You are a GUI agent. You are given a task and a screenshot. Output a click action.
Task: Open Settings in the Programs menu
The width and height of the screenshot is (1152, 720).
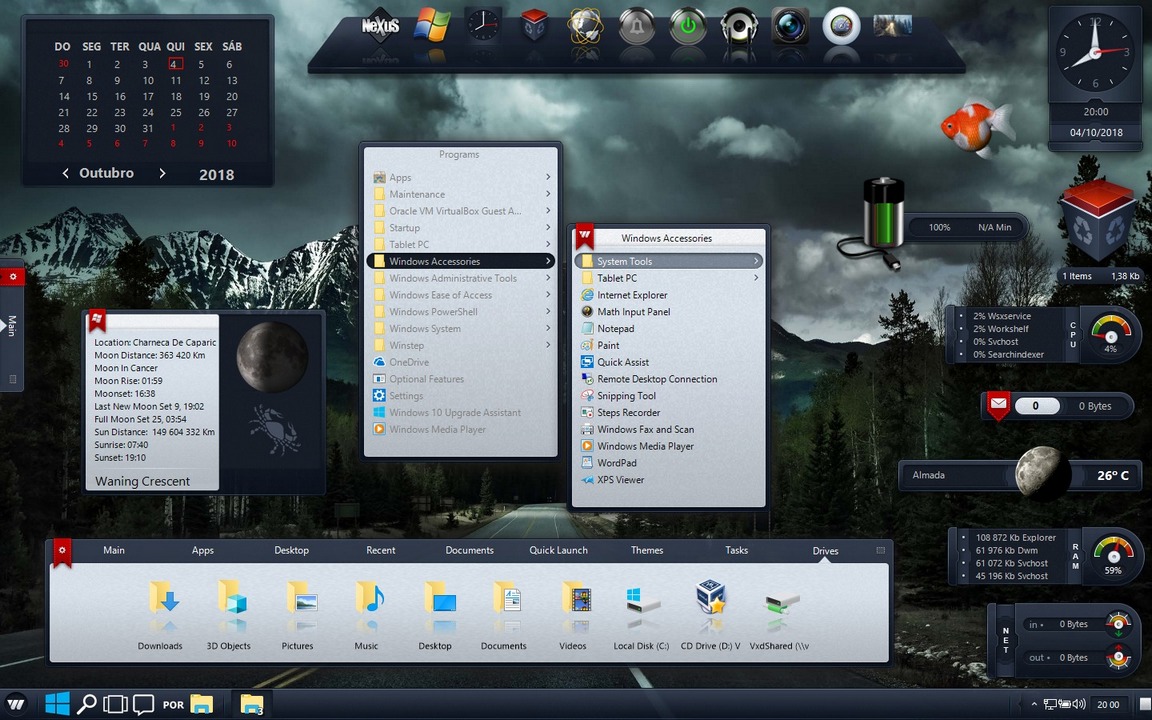[461, 395]
